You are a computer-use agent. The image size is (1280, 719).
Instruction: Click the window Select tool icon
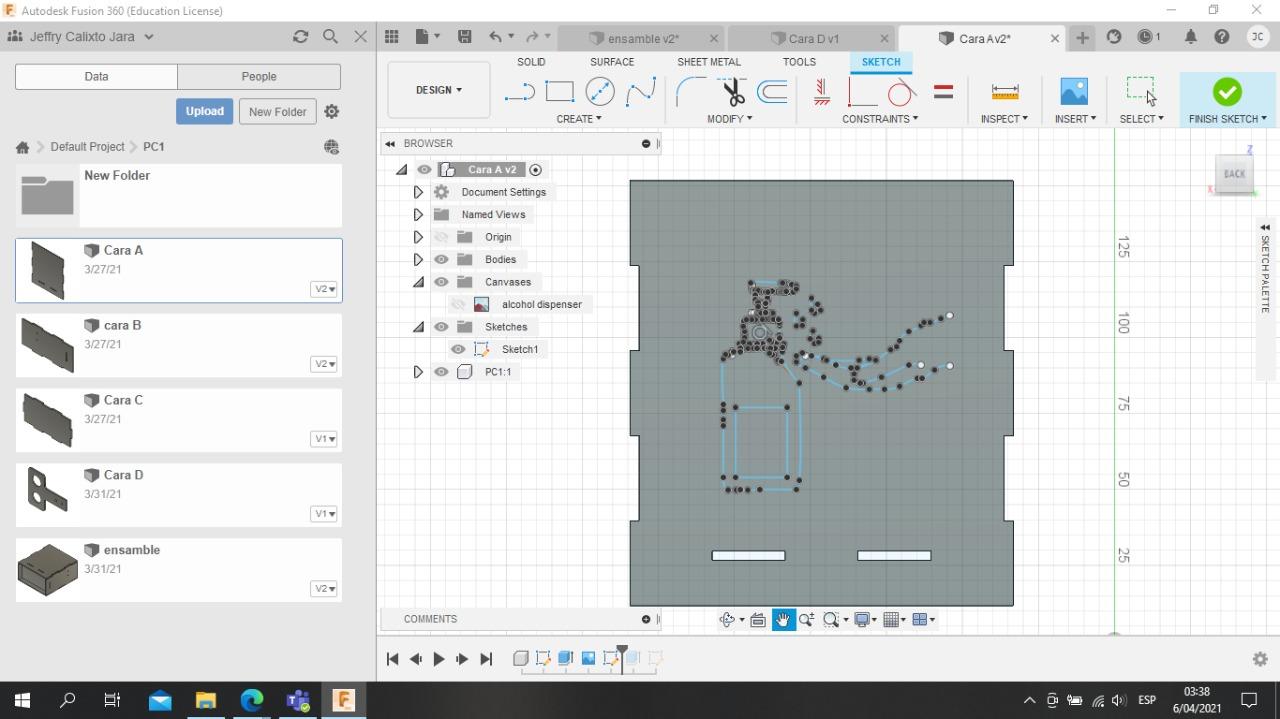pos(1140,90)
